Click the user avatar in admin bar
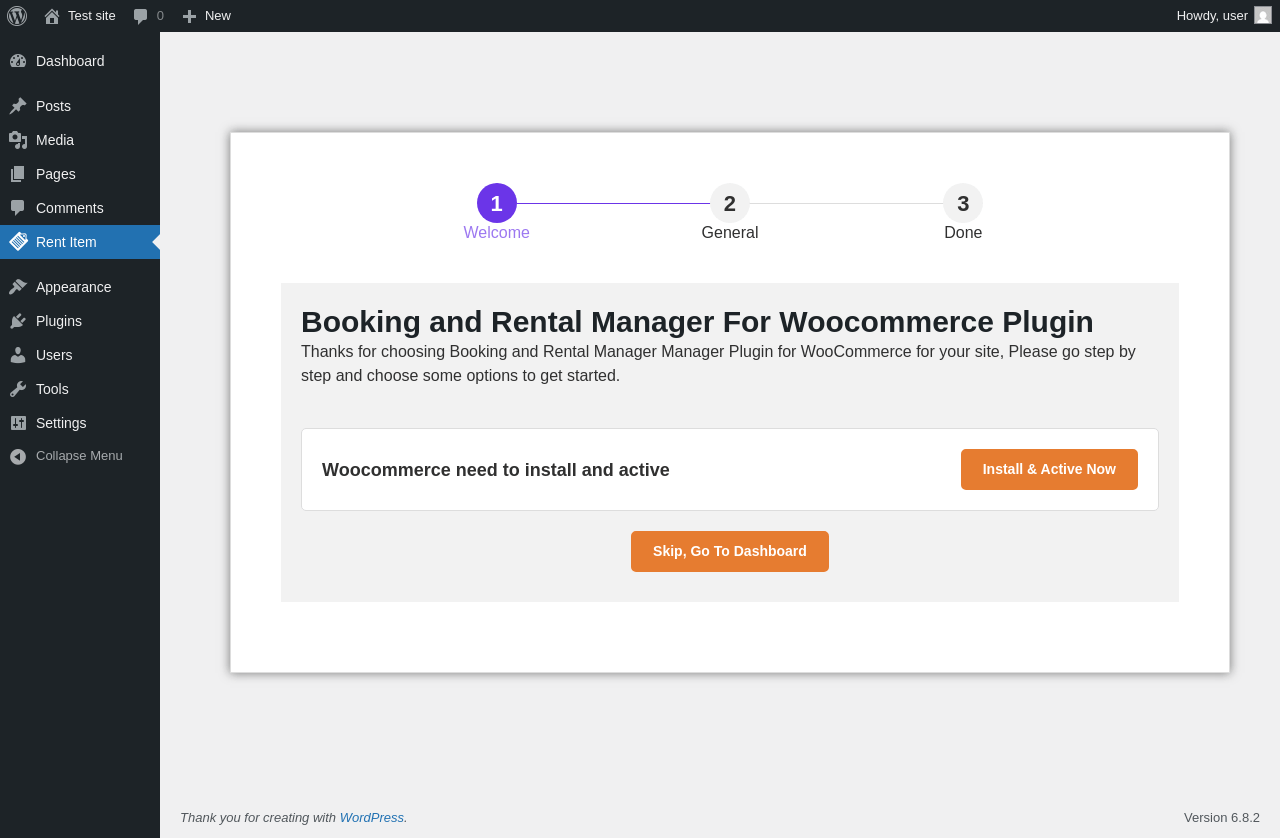This screenshot has height=838, width=1280. [x=1263, y=15]
